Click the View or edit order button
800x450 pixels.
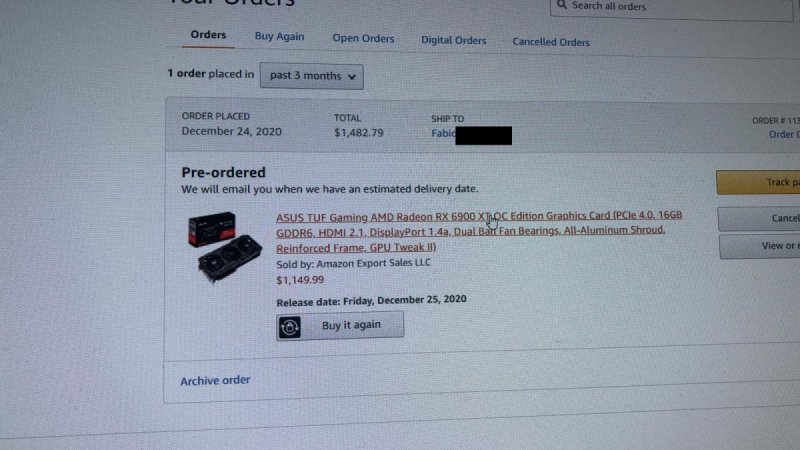[x=760, y=246]
